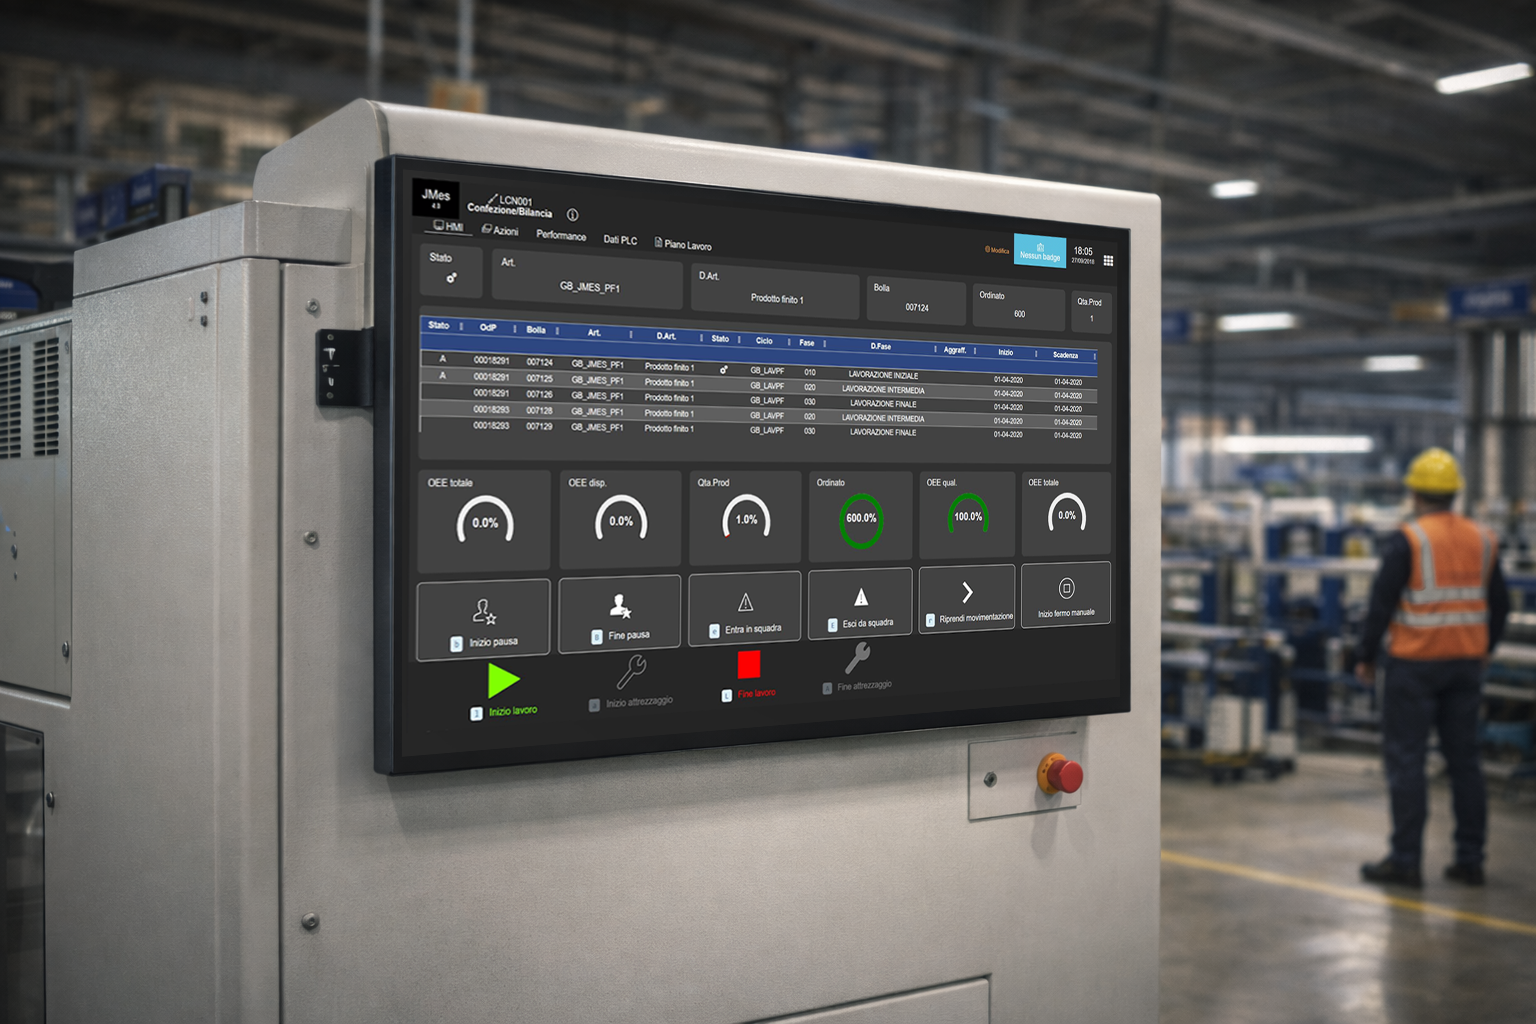1536x1024 pixels.
Task: Click the Inizio attrezzaggio wrench icon
Action: 631,672
